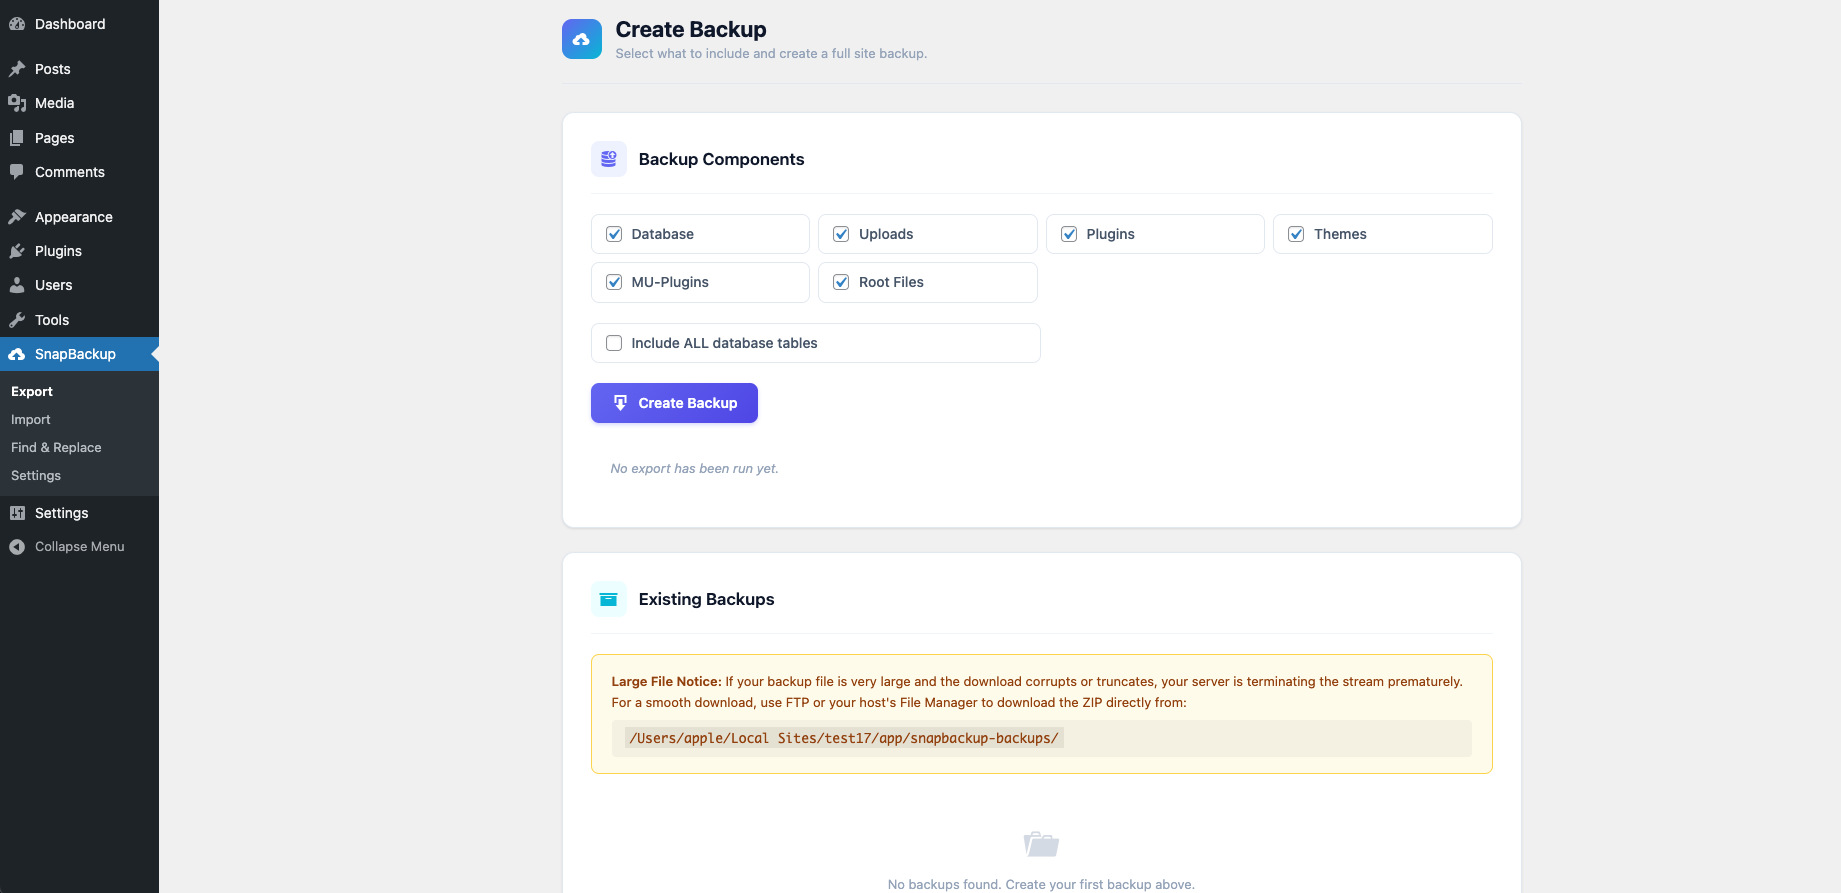Open the Tools menu
Viewport: 1841px width, 893px height.
pos(79,320)
